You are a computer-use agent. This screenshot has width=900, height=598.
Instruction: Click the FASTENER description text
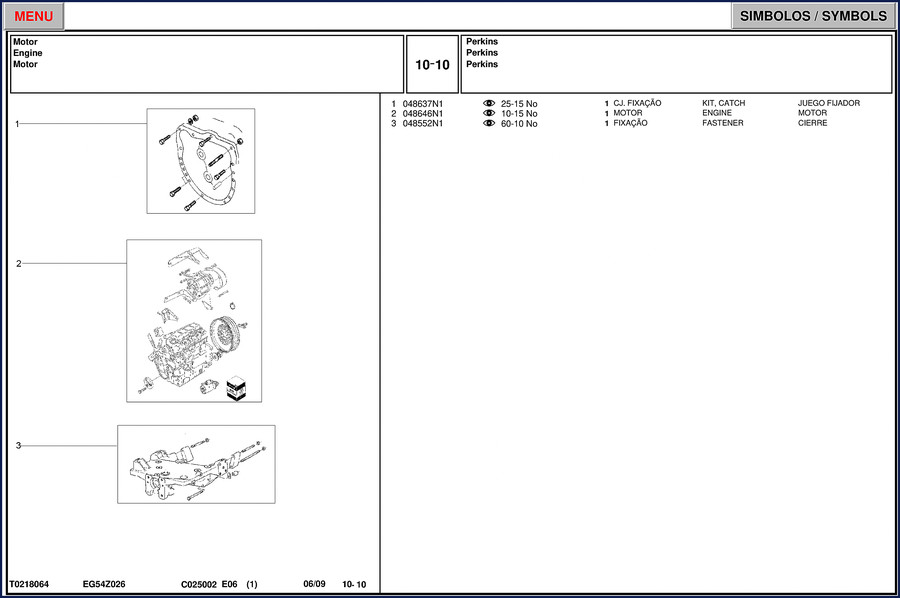tap(723, 123)
